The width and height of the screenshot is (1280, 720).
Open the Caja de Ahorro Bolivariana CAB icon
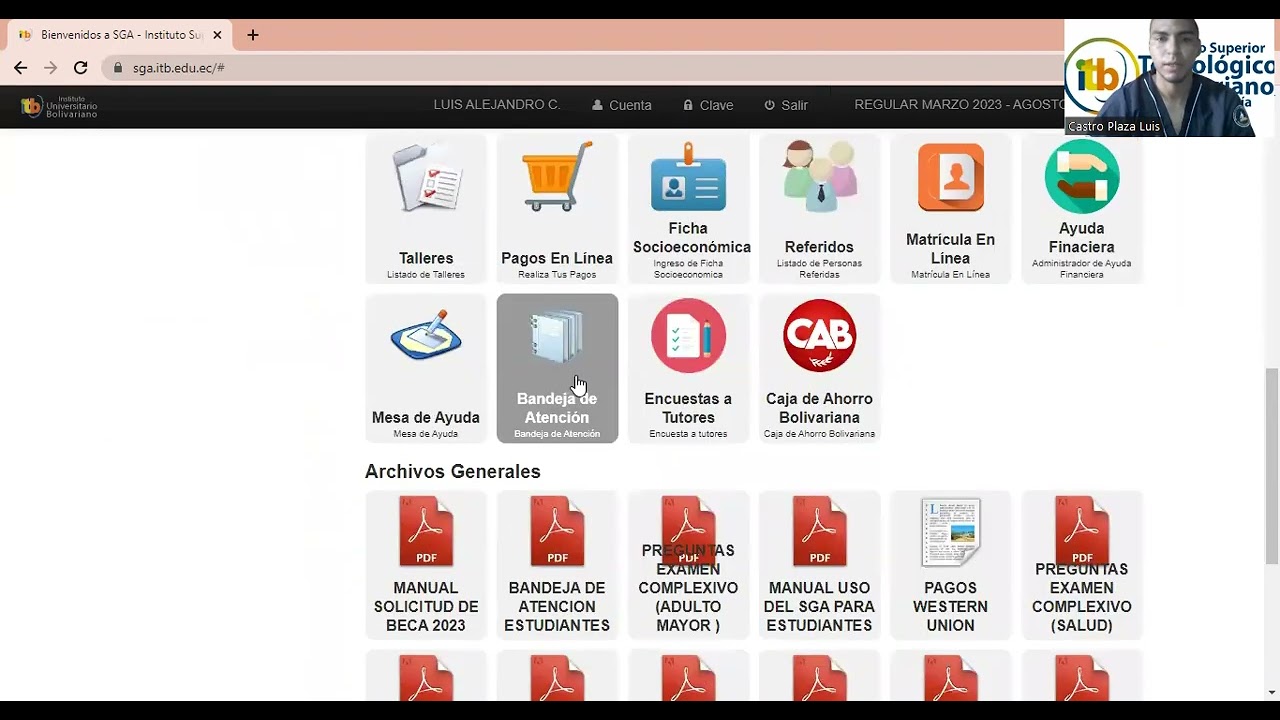819,335
